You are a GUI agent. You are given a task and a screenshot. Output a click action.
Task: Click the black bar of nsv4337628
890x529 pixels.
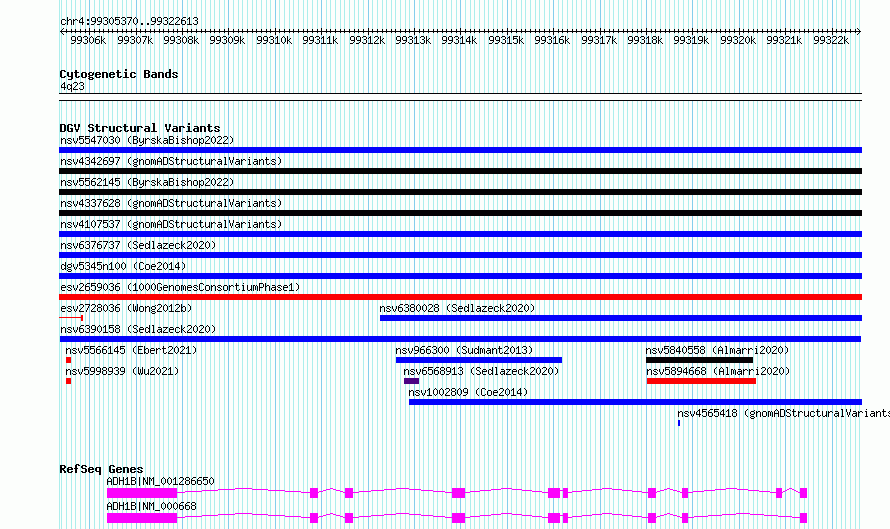click(460, 213)
